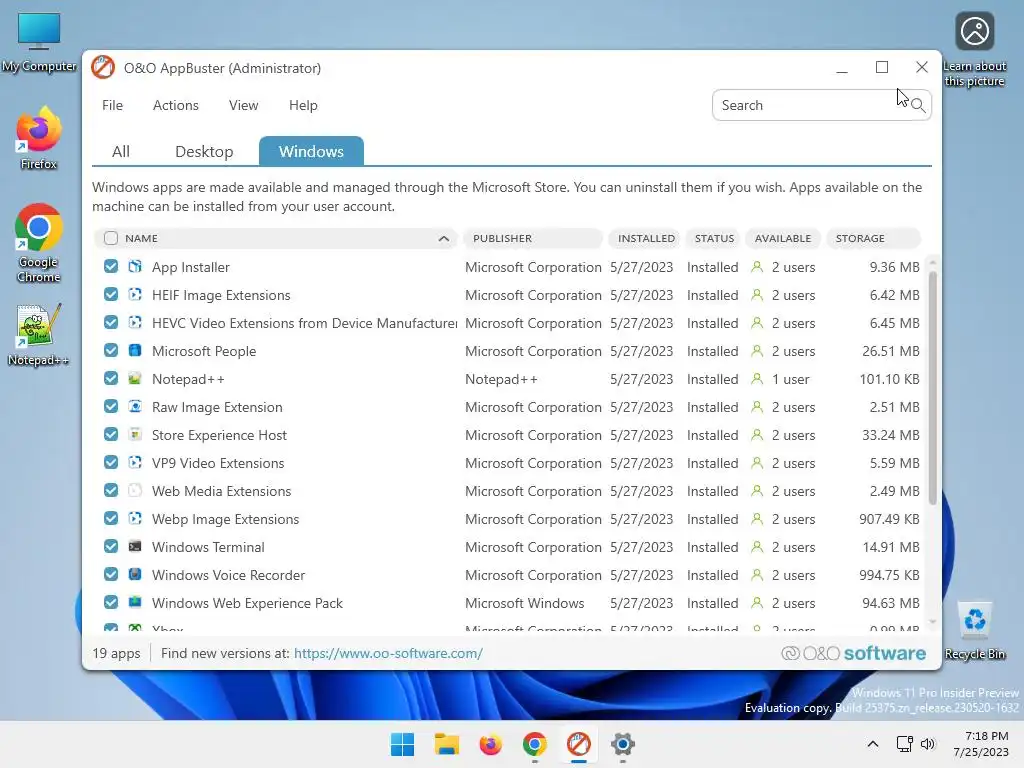Click the Windows Terminal app icon
Viewport: 1024px width, 768px height.
pos(135,547)
